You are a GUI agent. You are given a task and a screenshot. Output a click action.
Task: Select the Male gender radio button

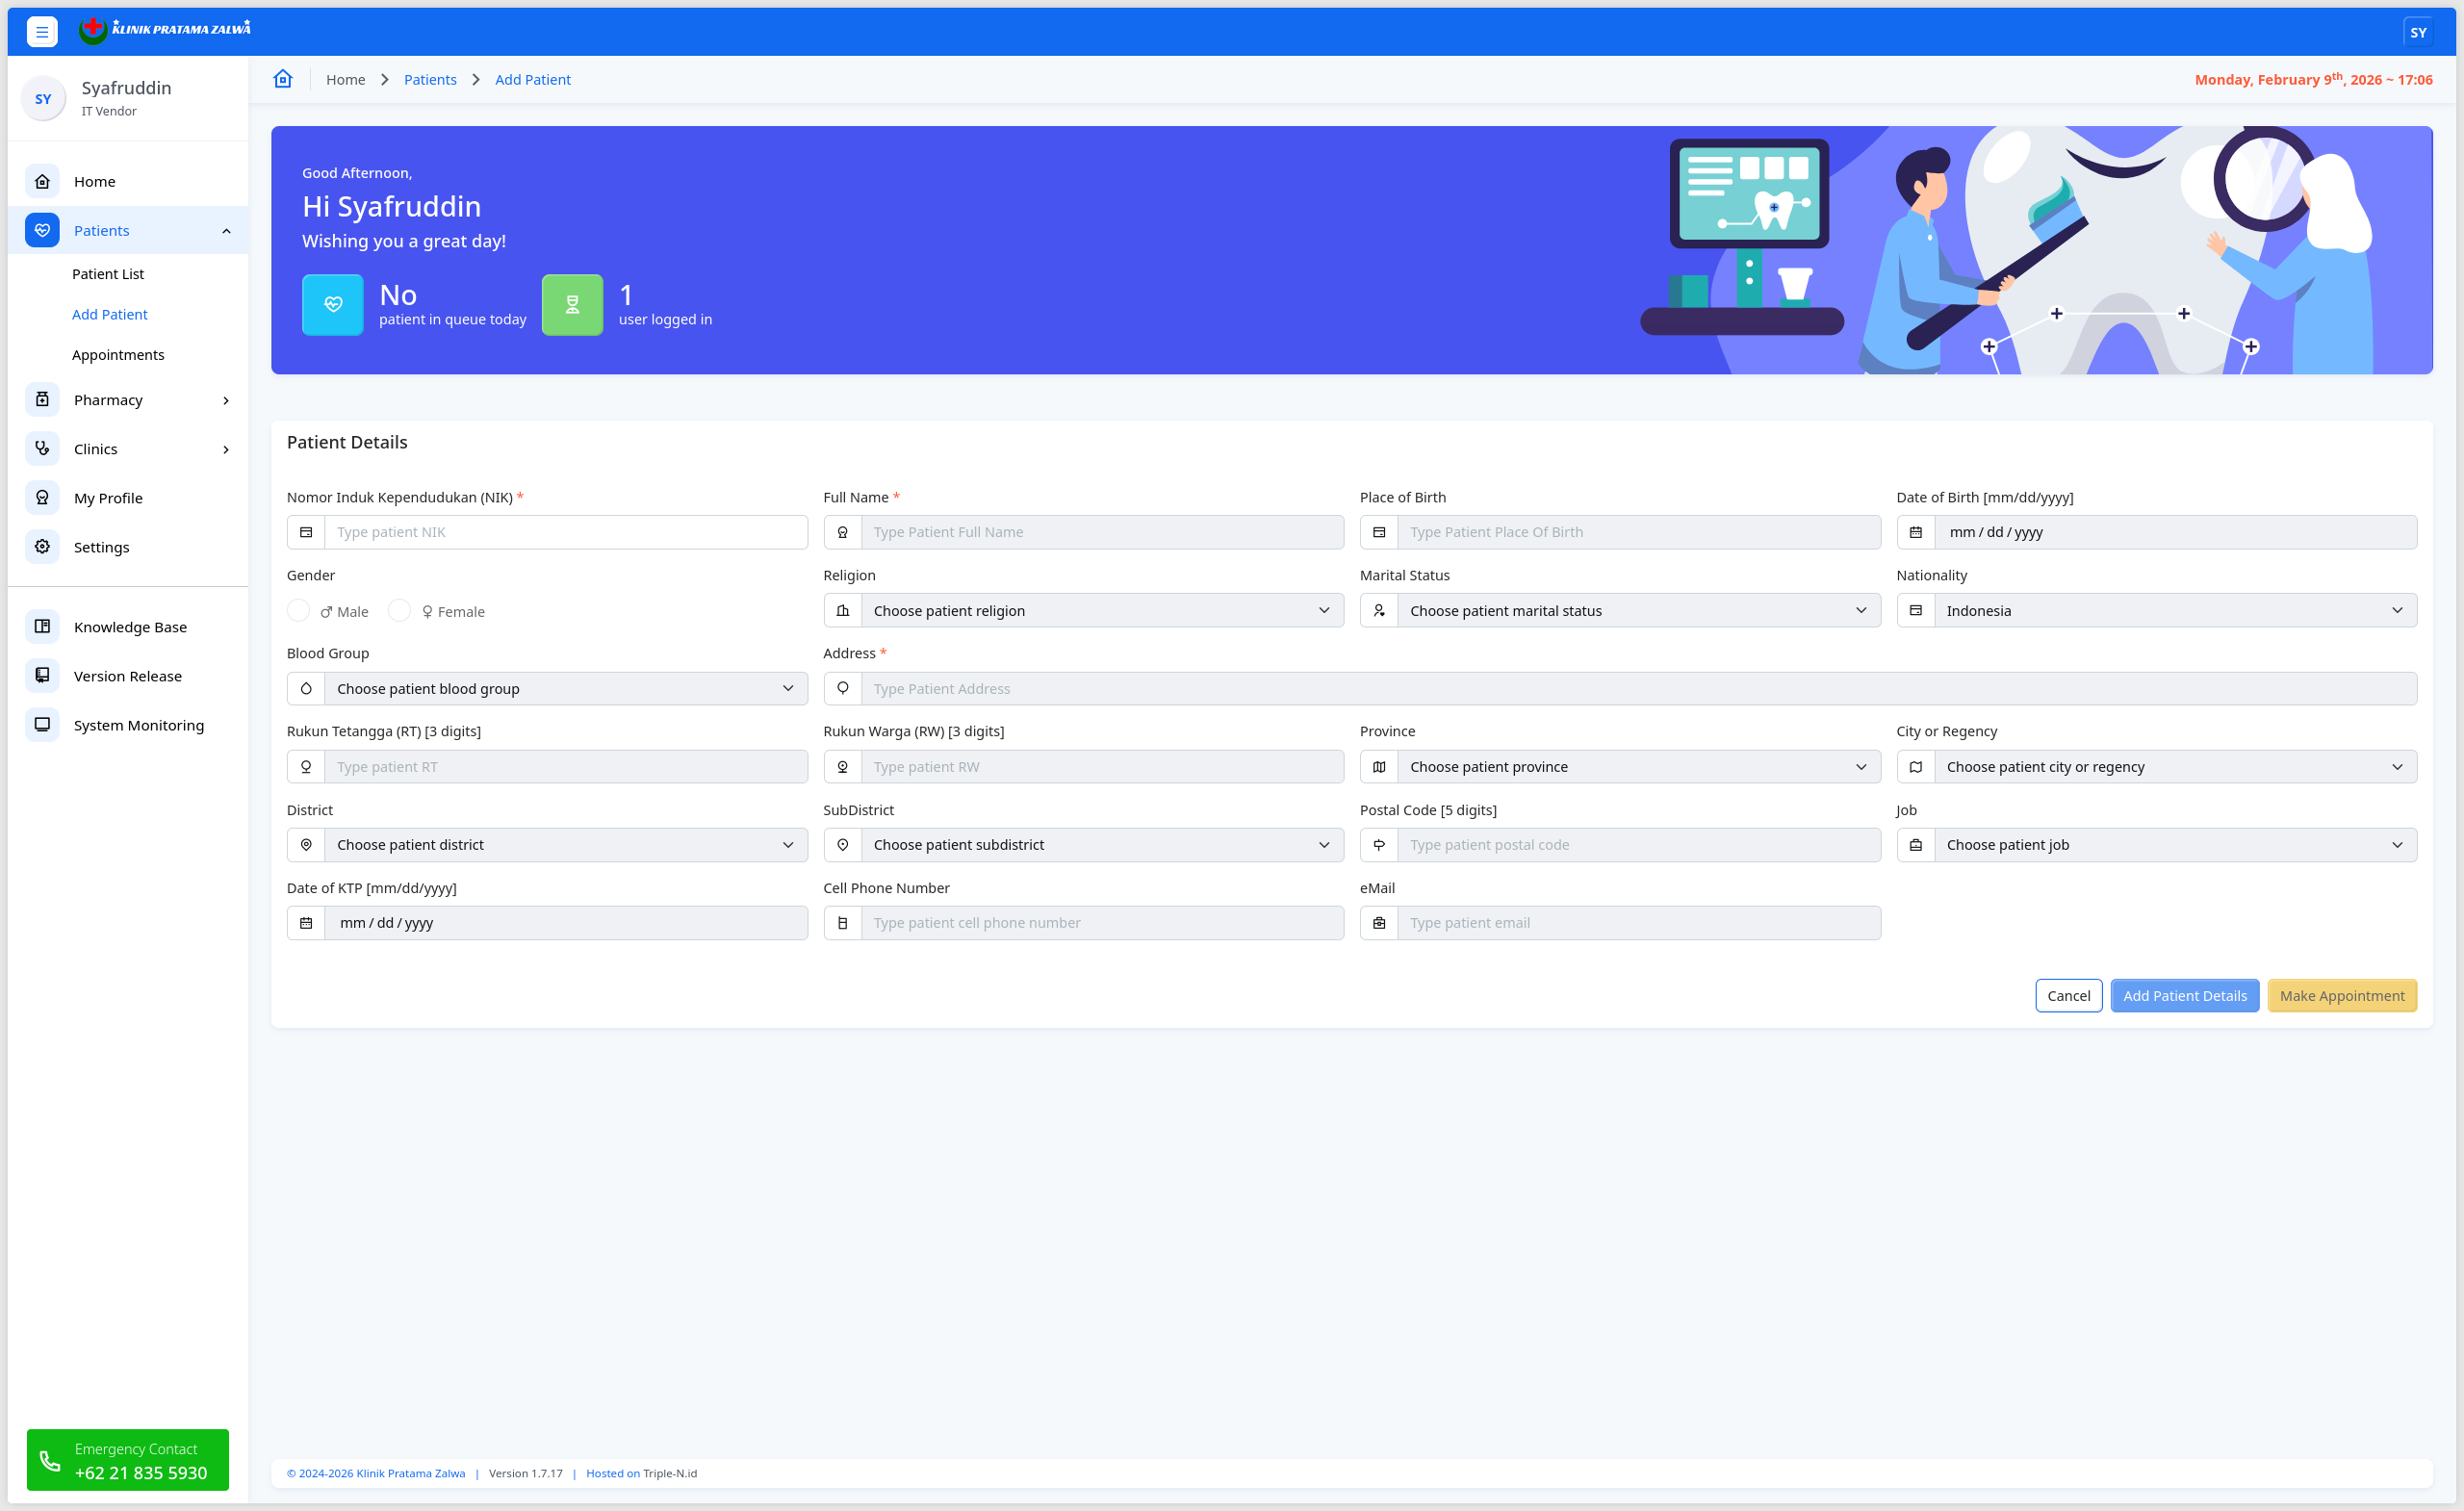(x=298, y=611)
